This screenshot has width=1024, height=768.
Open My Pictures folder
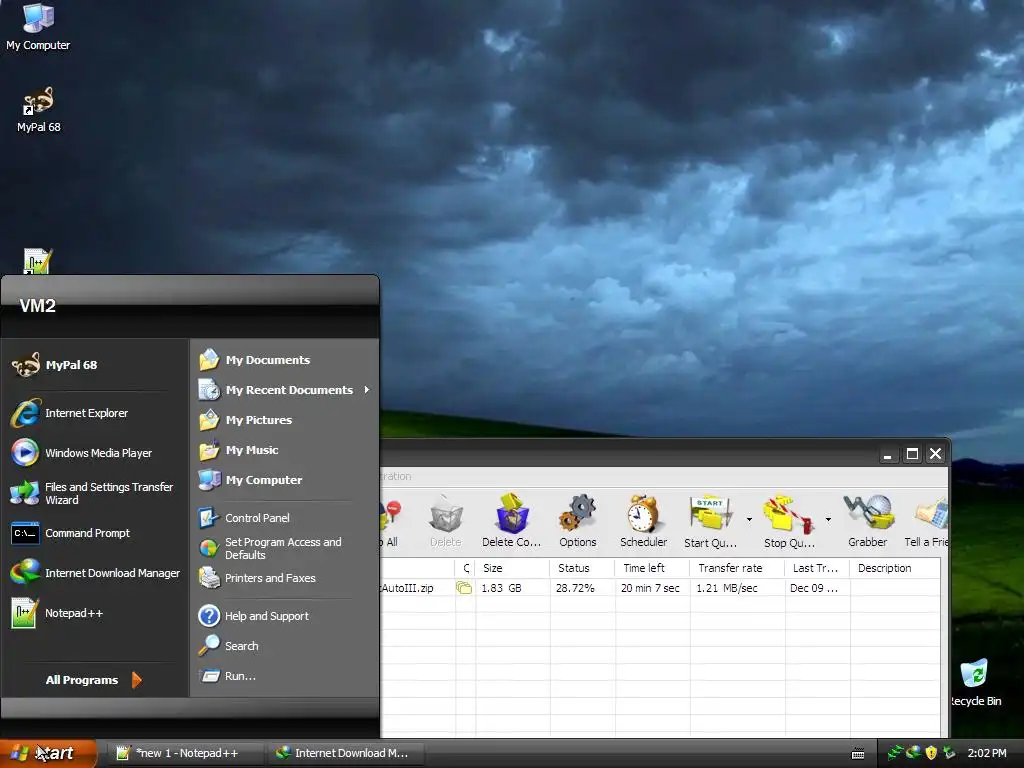[x=285, y=420]
